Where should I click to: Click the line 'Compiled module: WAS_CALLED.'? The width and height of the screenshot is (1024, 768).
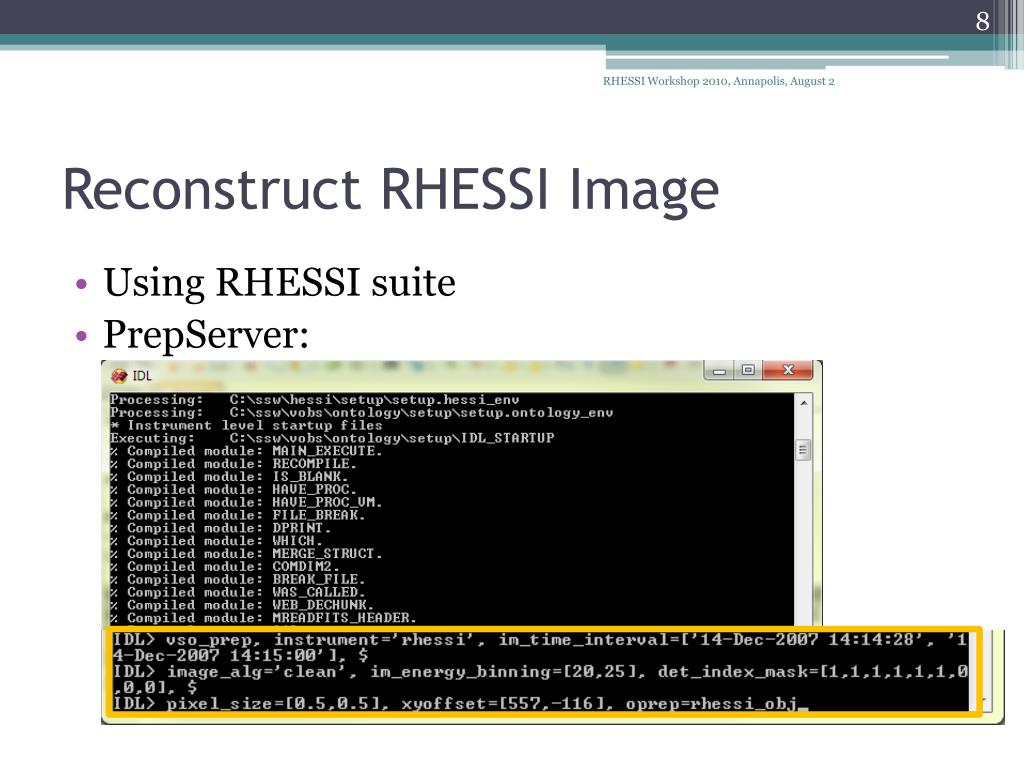point(237,592)
